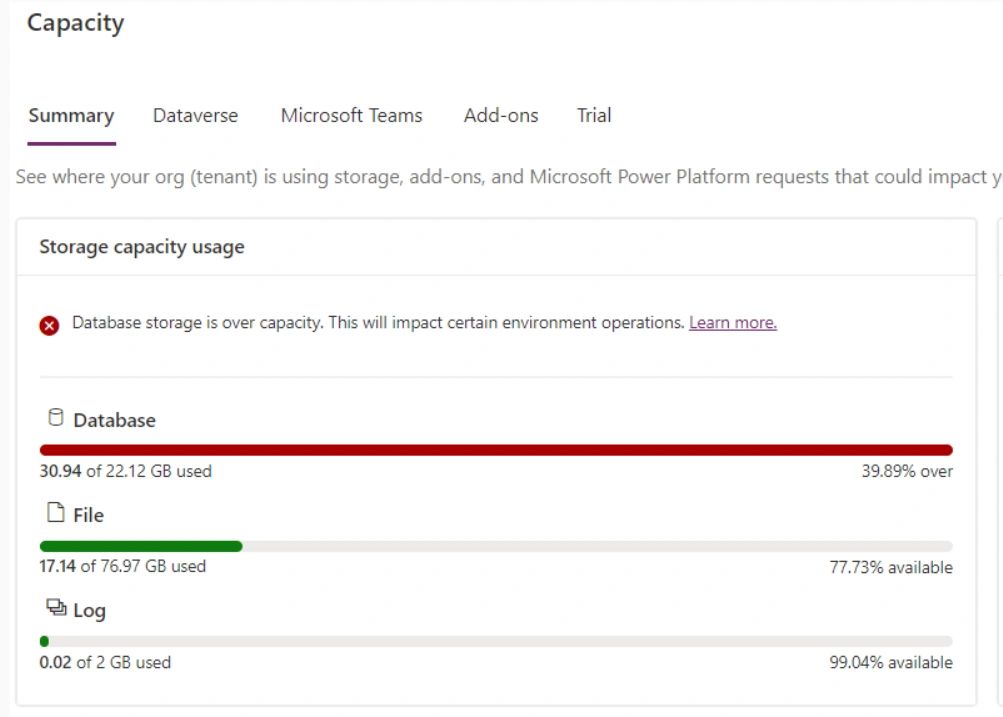
Task: Click the 17.14 of 76.97 GB used text
Action: pyautogui.click(x=122, y=566)
